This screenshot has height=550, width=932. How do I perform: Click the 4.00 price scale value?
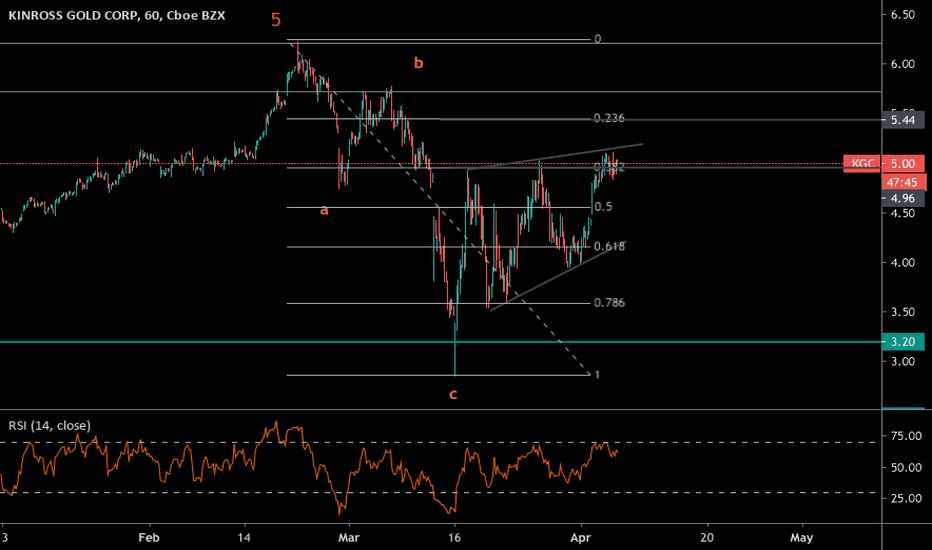point(903,262)
